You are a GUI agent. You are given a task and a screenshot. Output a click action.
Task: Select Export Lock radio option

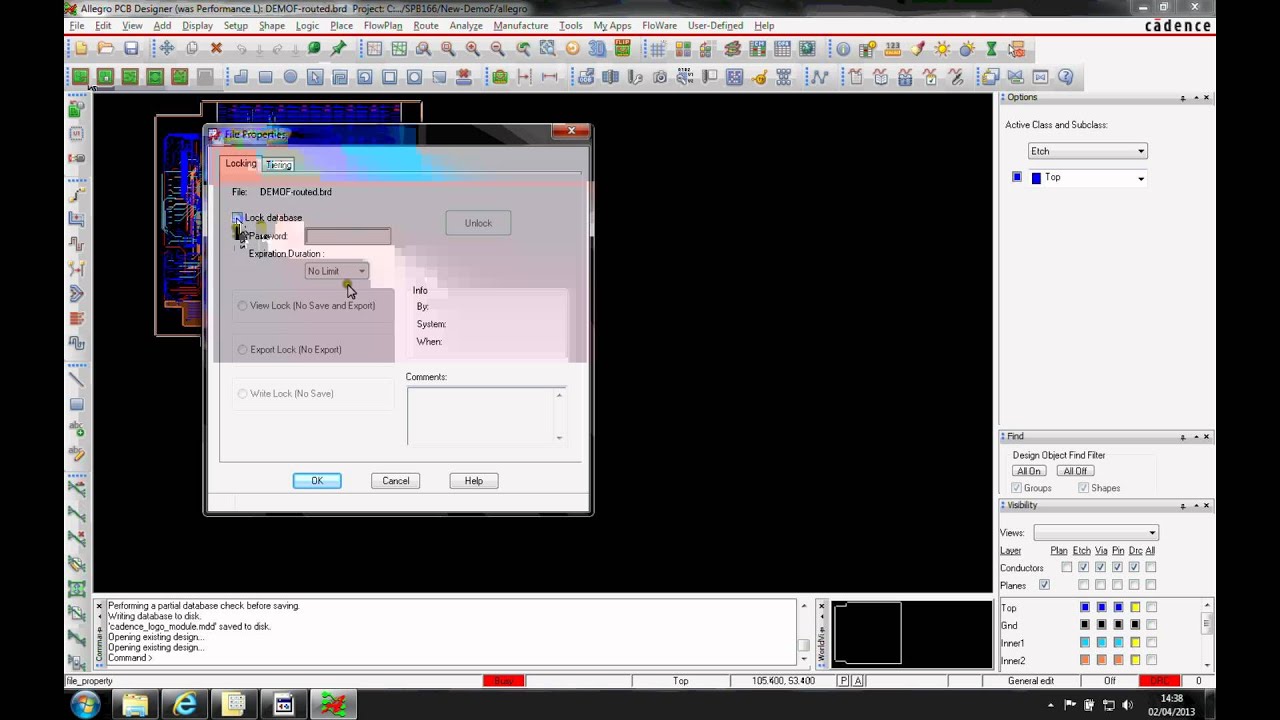(x=242, y=349)
